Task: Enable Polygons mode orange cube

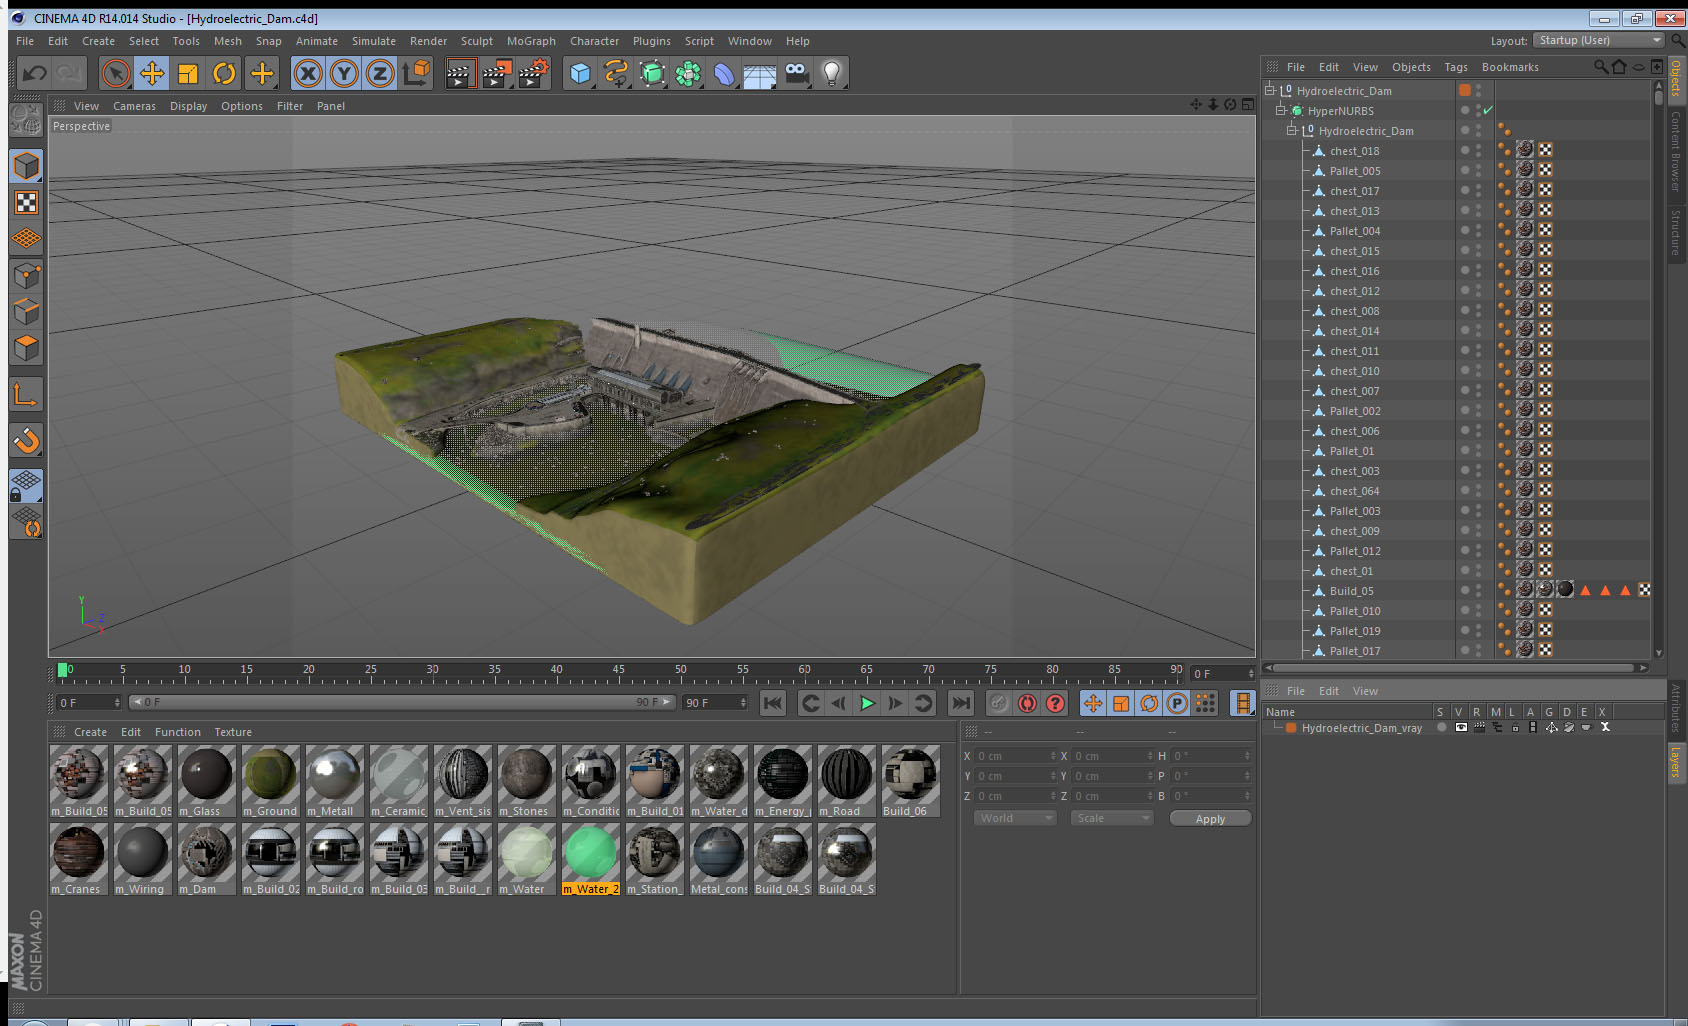Action: (x=26, y=348)
